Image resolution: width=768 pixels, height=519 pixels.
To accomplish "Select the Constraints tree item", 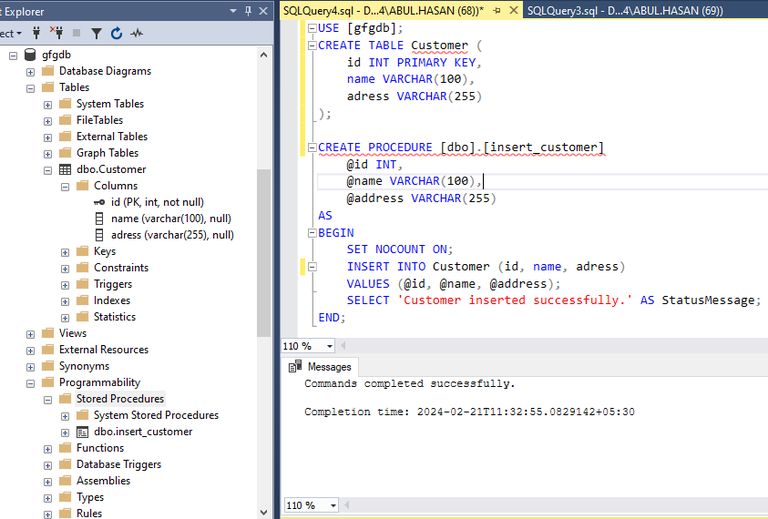I will (121, 267).
